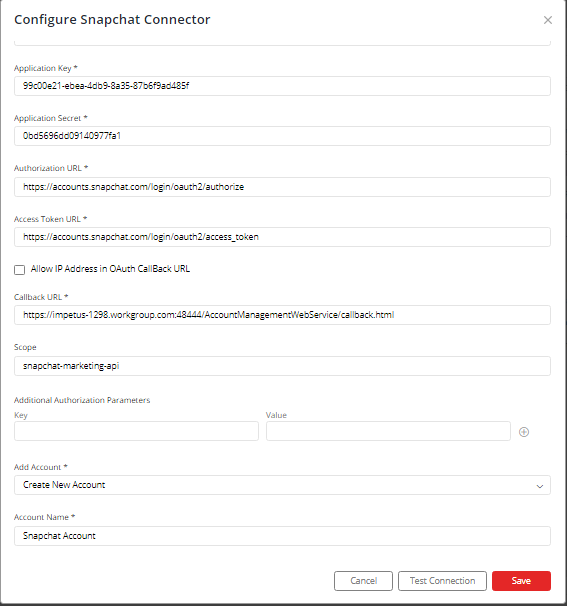Enable Allow IP Address in OAuth CallBack checkbox
The width and height of the screenshot is (567, 606).
pyautogui.click(x=19, y=269)
